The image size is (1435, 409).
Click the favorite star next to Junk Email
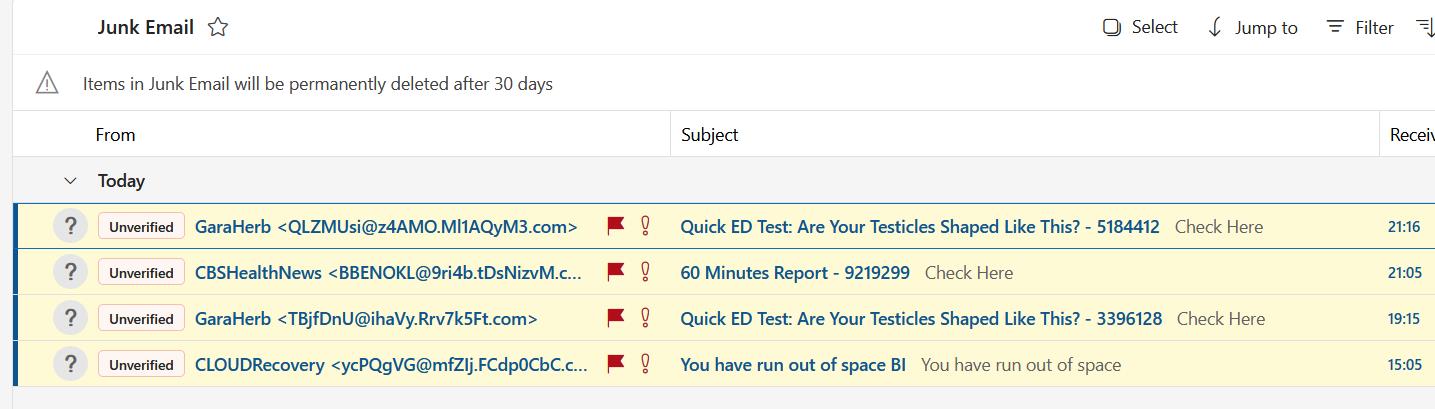tap(218, 28)
